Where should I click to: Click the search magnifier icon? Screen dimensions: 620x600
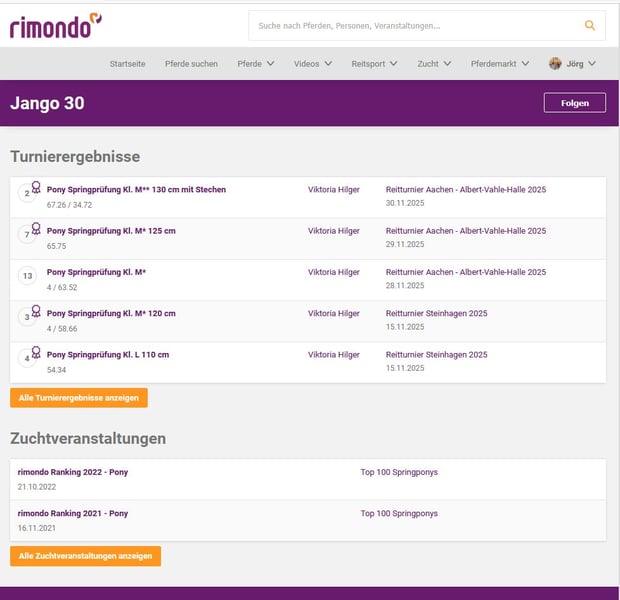(x=590, y=26)
